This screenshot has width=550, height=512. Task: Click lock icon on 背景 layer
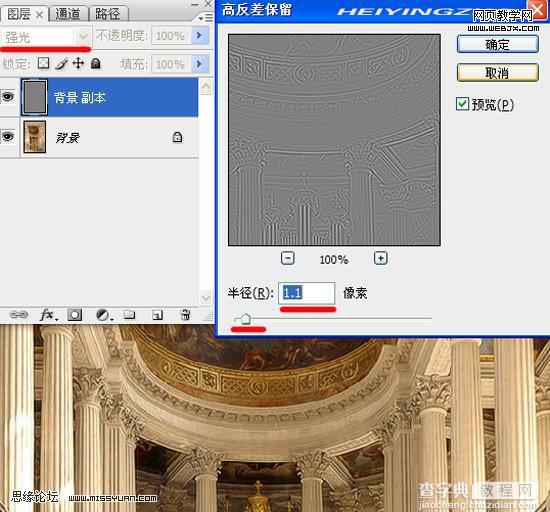177,137
